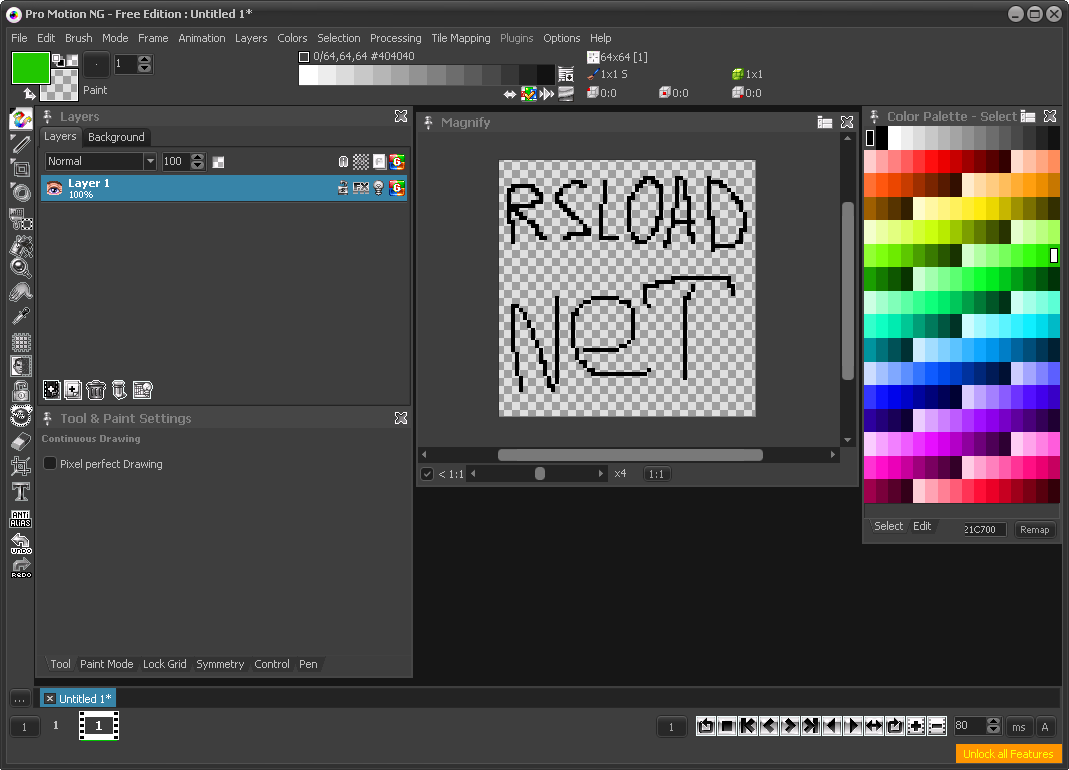This screenshot has height=770, width=1069.
Task: Increase layer opacity with stepper up arrow
Action: [198, 157]
